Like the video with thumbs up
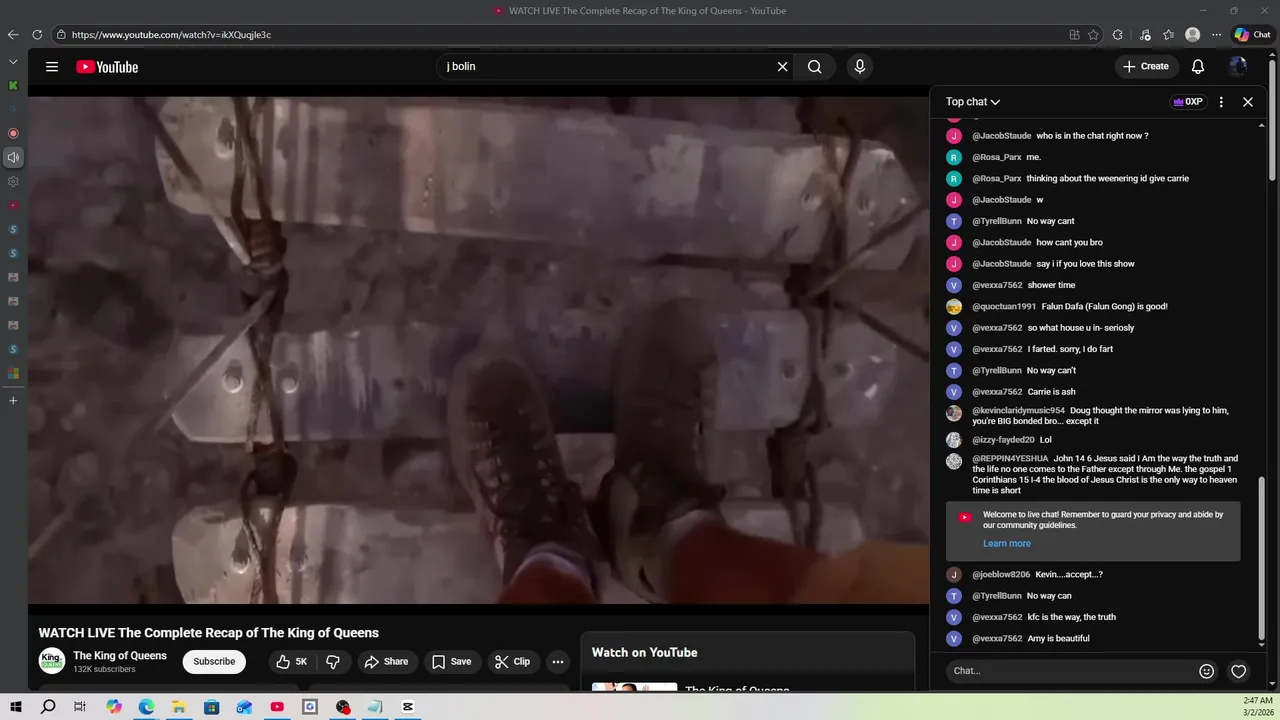The image size is (1280, 720). (292, 662)
